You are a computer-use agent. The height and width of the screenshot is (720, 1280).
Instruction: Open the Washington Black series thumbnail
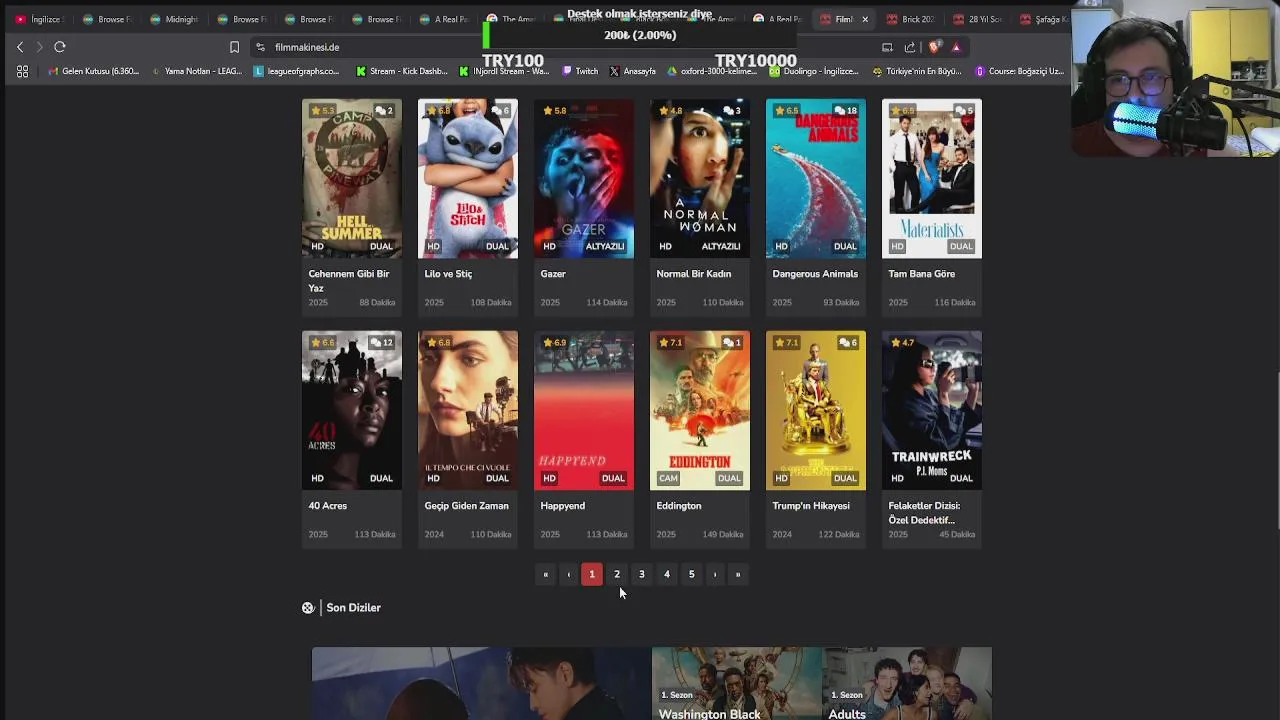click(737, 684)
